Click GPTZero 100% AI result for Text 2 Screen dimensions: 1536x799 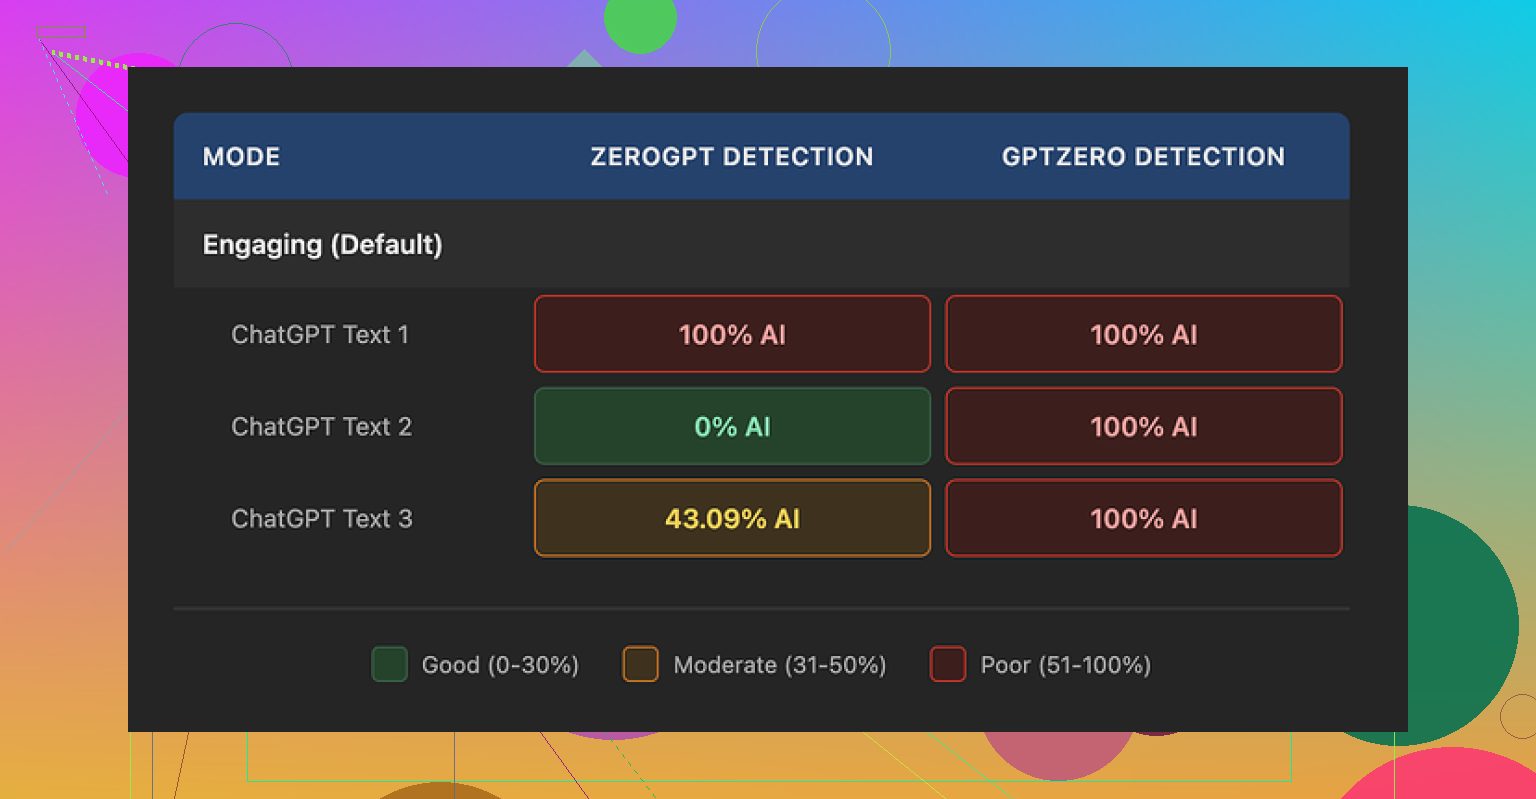[x=1143, y=426]
